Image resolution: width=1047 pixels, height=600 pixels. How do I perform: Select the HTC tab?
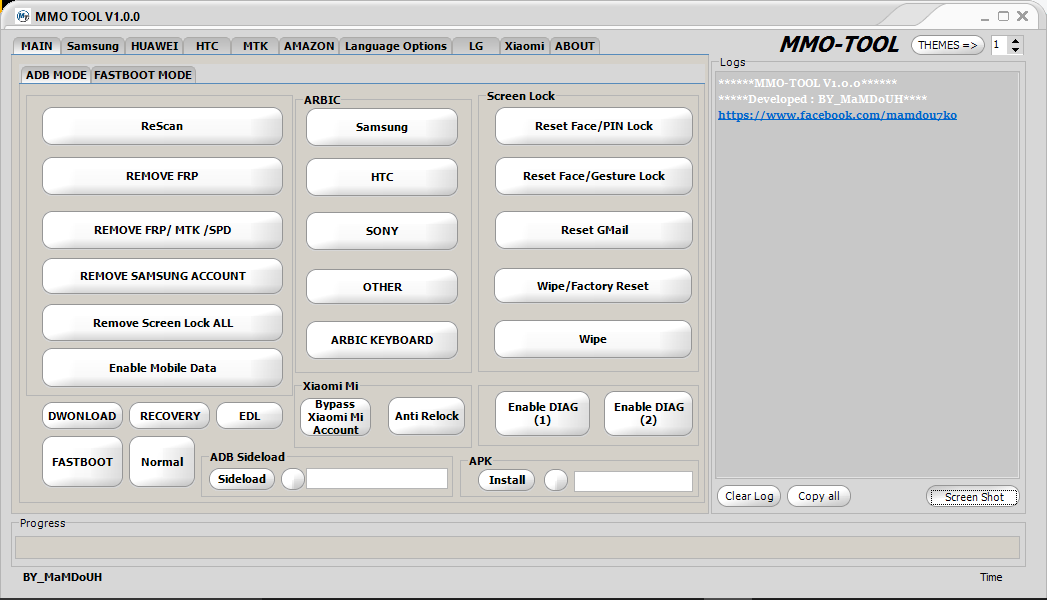click(x=207, y=46)
